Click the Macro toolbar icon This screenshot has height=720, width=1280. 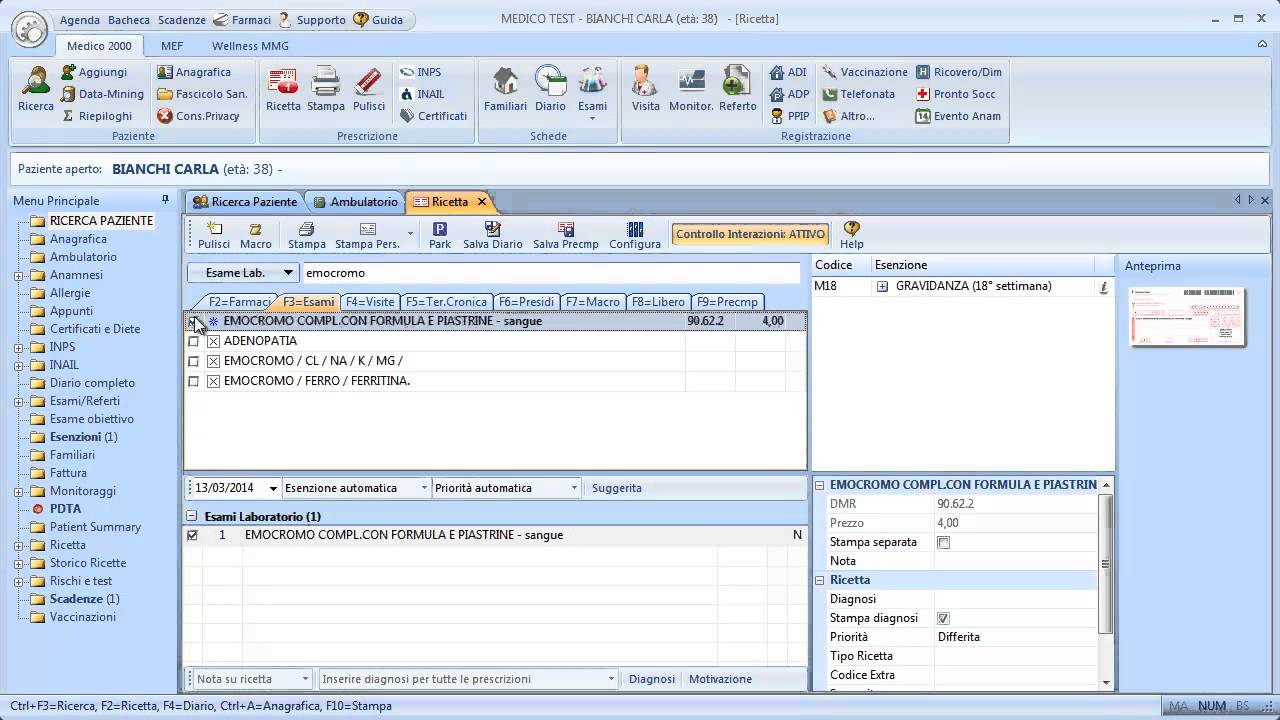click(x=256, y=236)
